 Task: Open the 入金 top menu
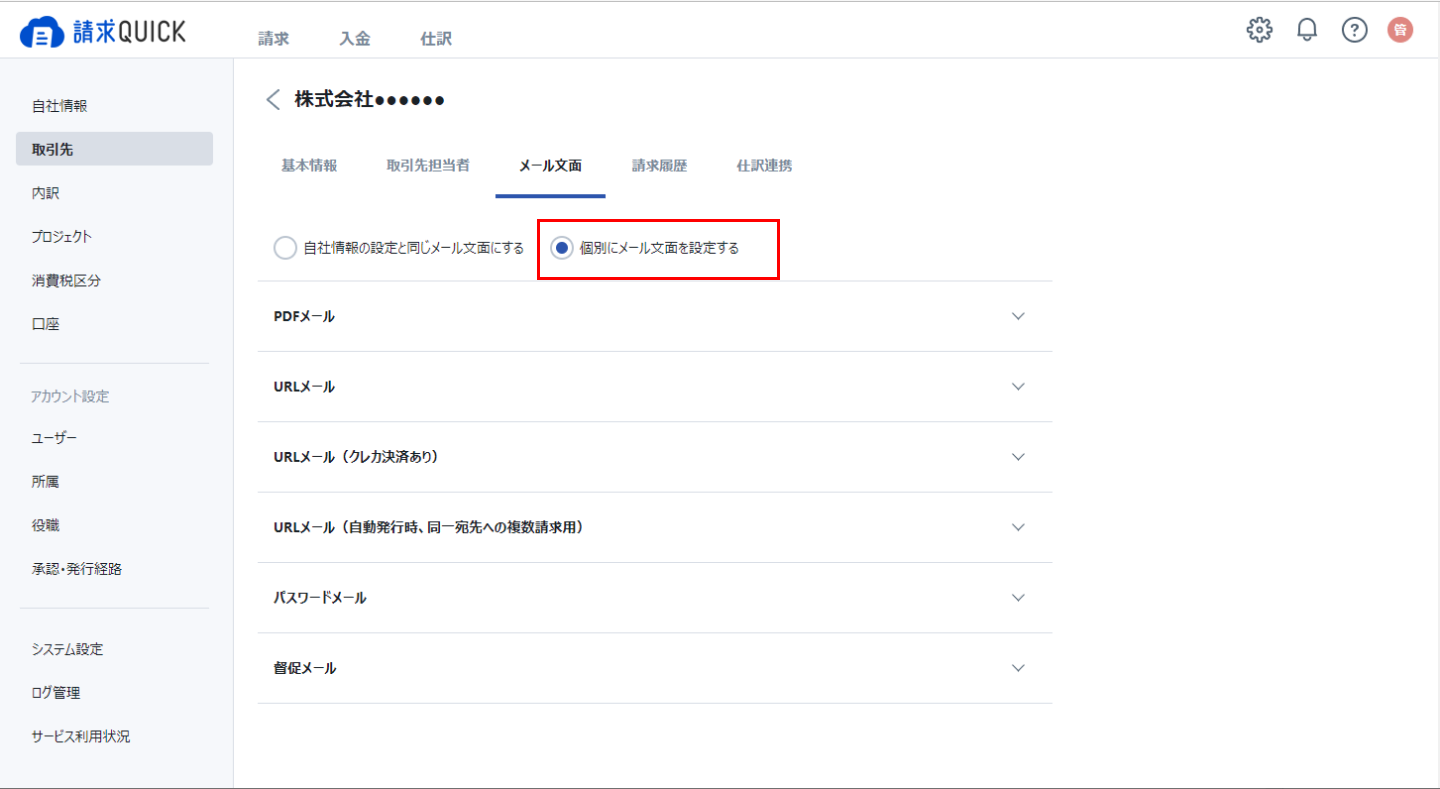[x=354, y=39]
